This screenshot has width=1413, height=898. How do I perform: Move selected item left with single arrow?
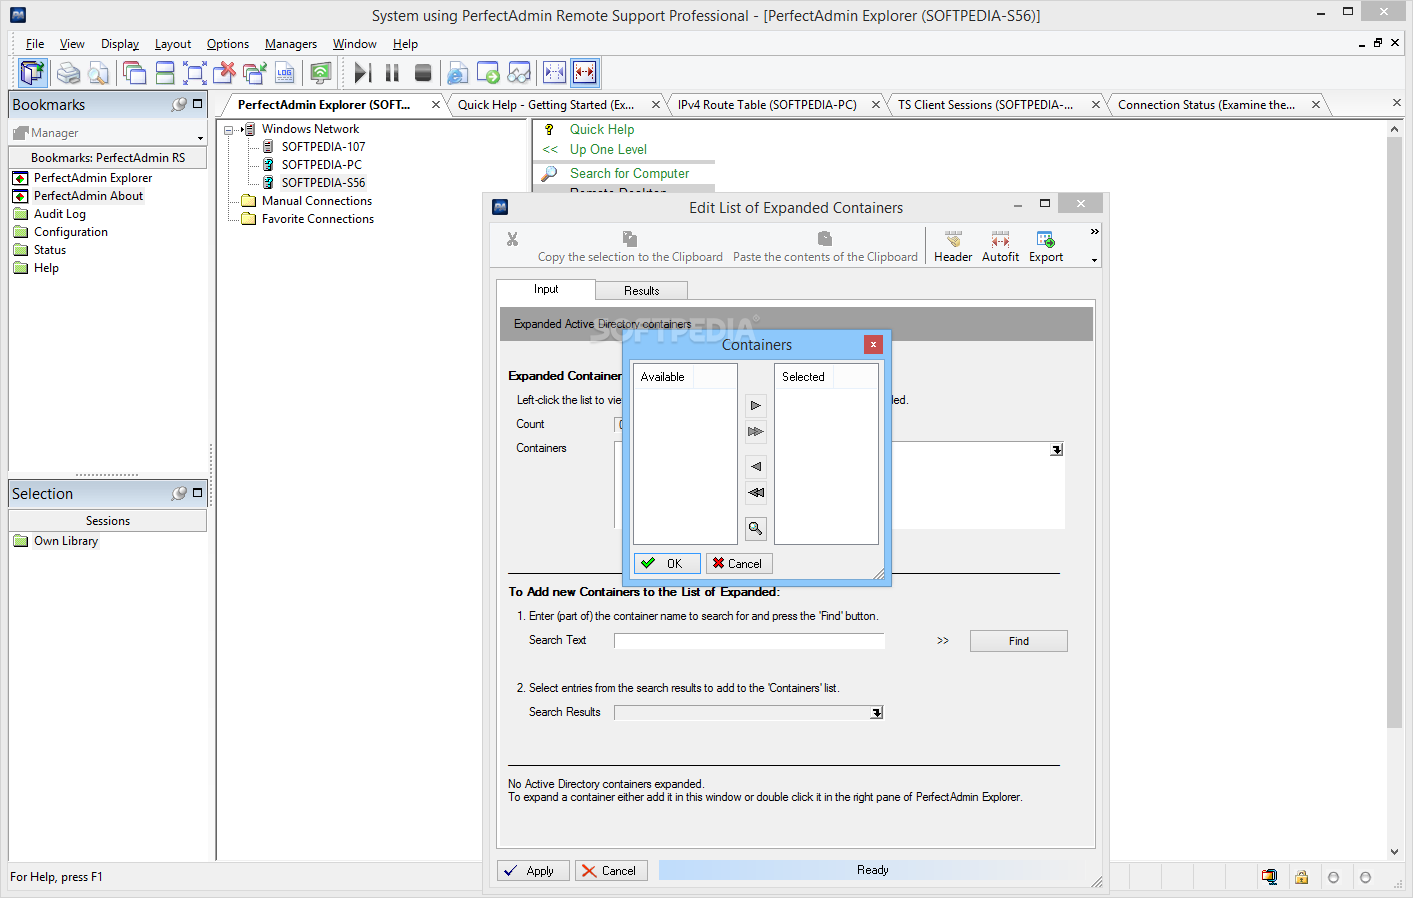tap(756, 466)
